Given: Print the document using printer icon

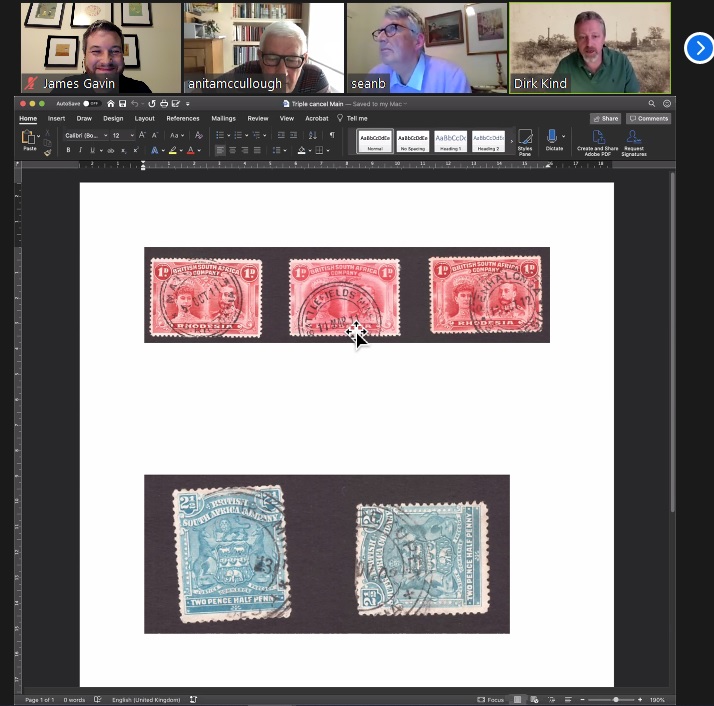Looking at the screenshot, I should click(164, 104).
